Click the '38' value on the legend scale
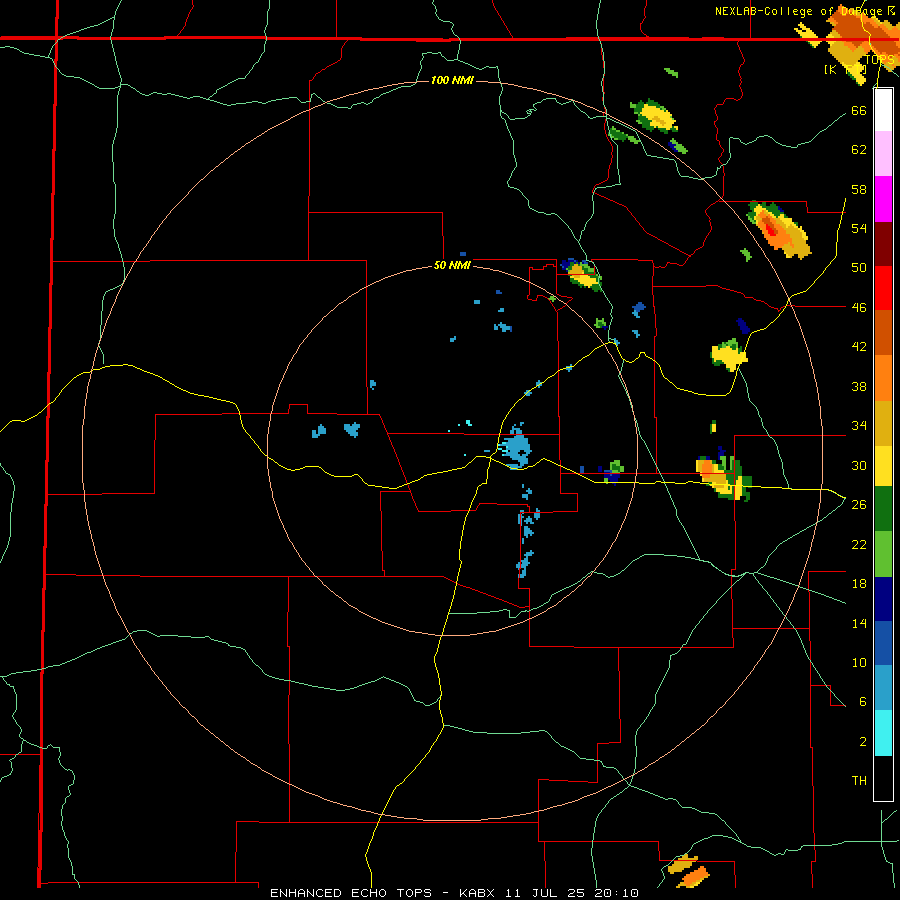The width and height of the screenshot is (900, 900). point(859,386)
